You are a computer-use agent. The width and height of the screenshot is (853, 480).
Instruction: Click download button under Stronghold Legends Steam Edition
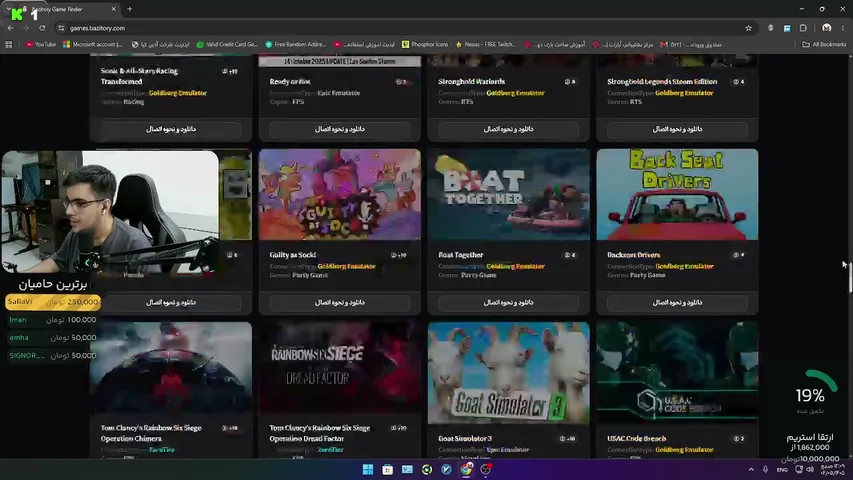(677, 130)
